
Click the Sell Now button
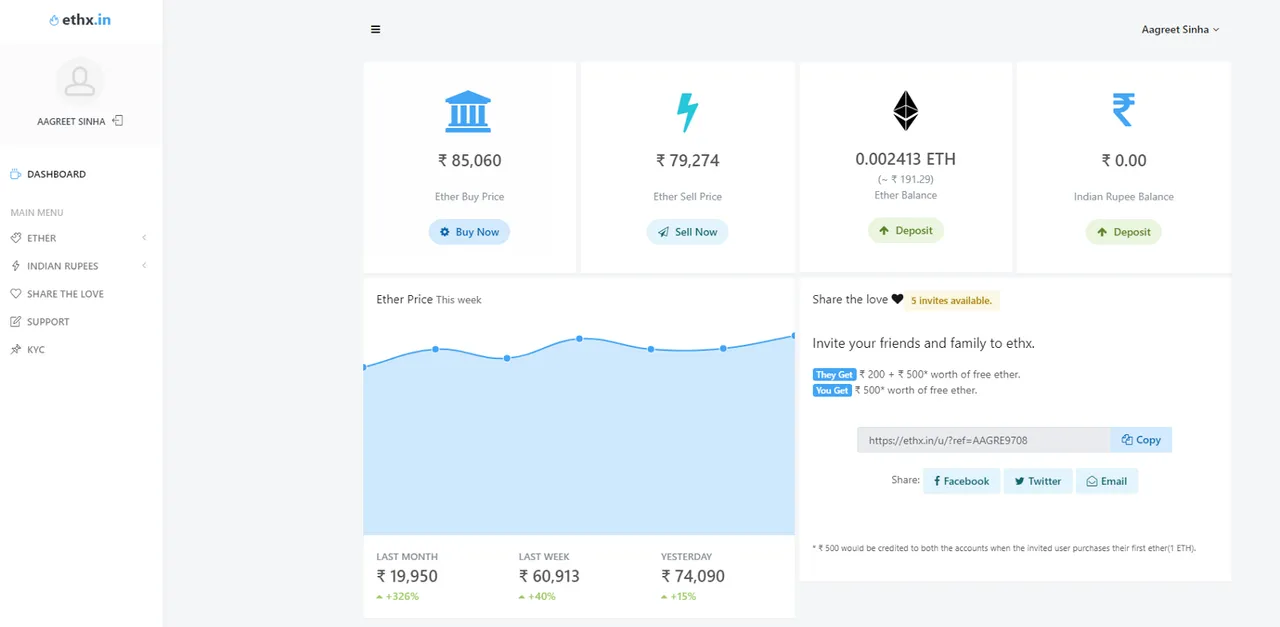[x=687, y=232]
